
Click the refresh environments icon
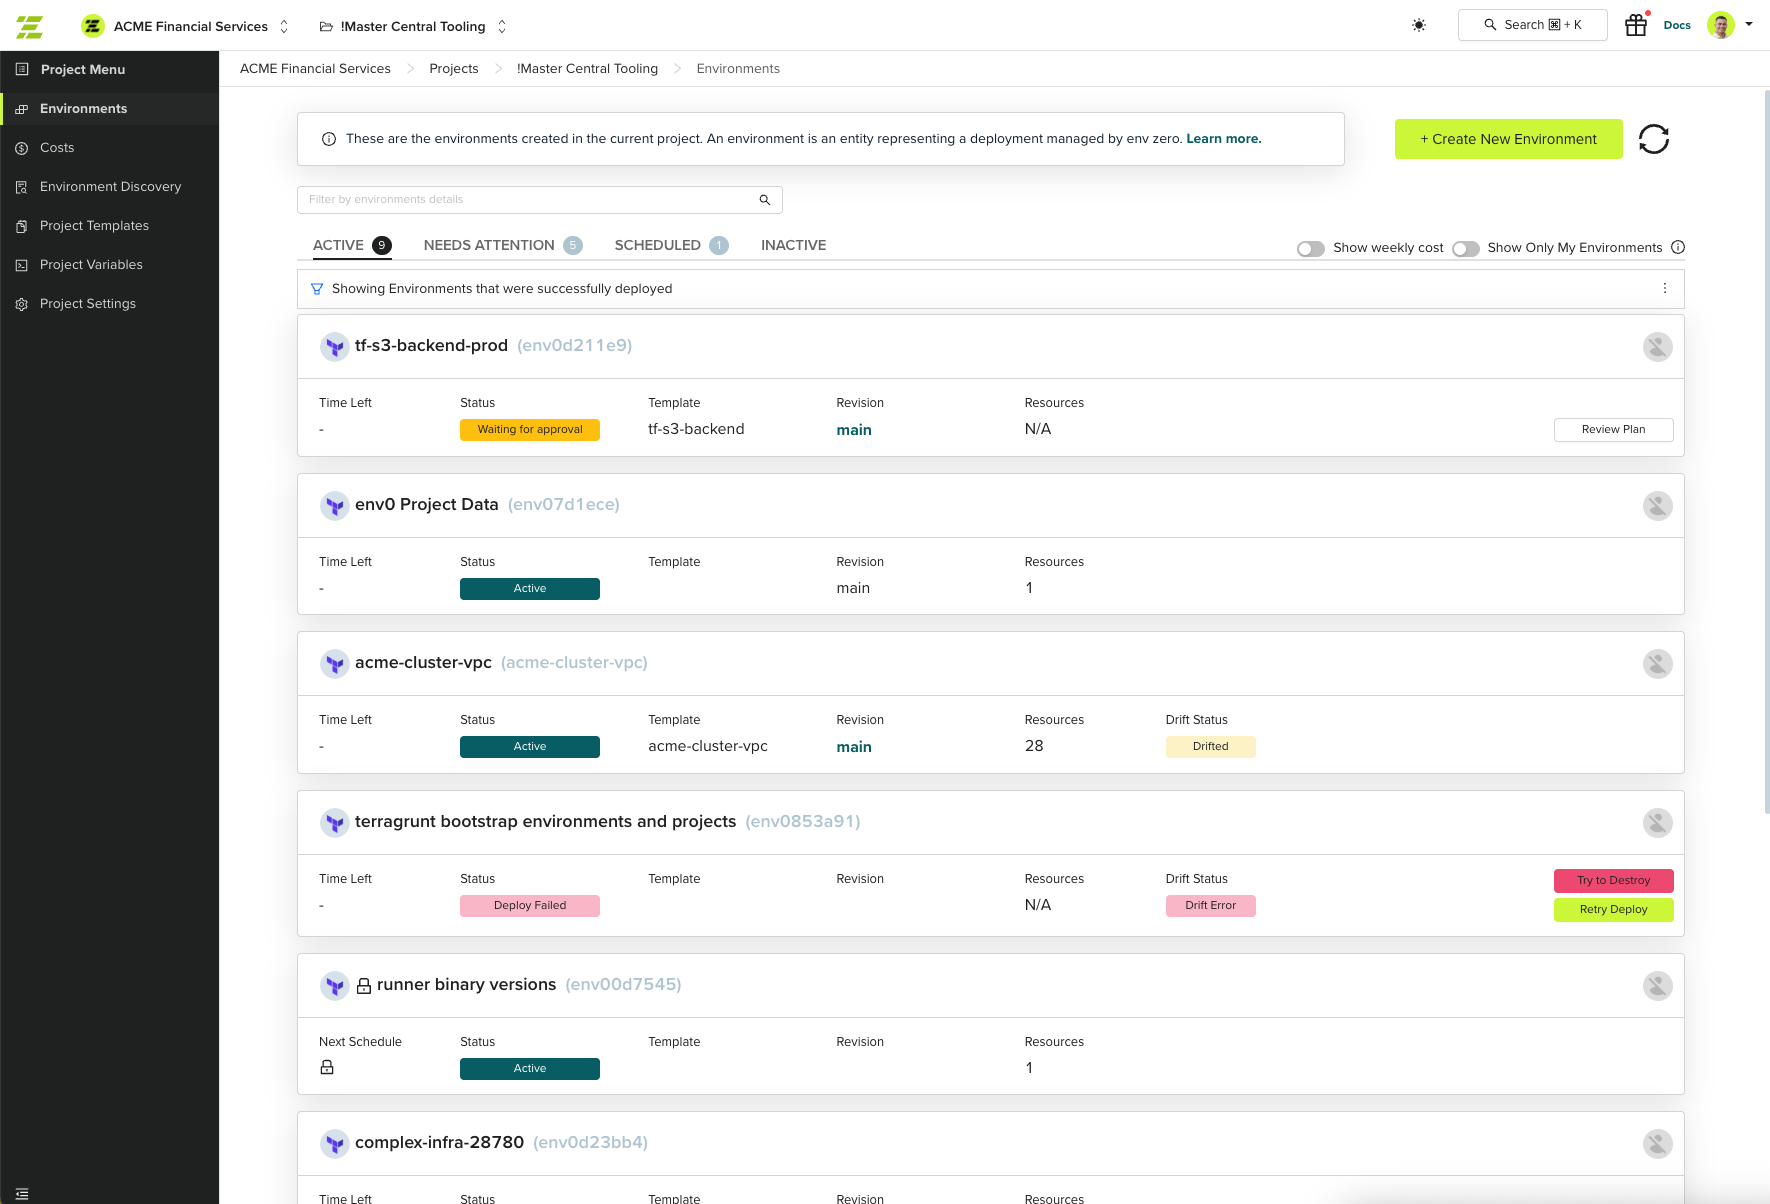[x=1653, y=139]
